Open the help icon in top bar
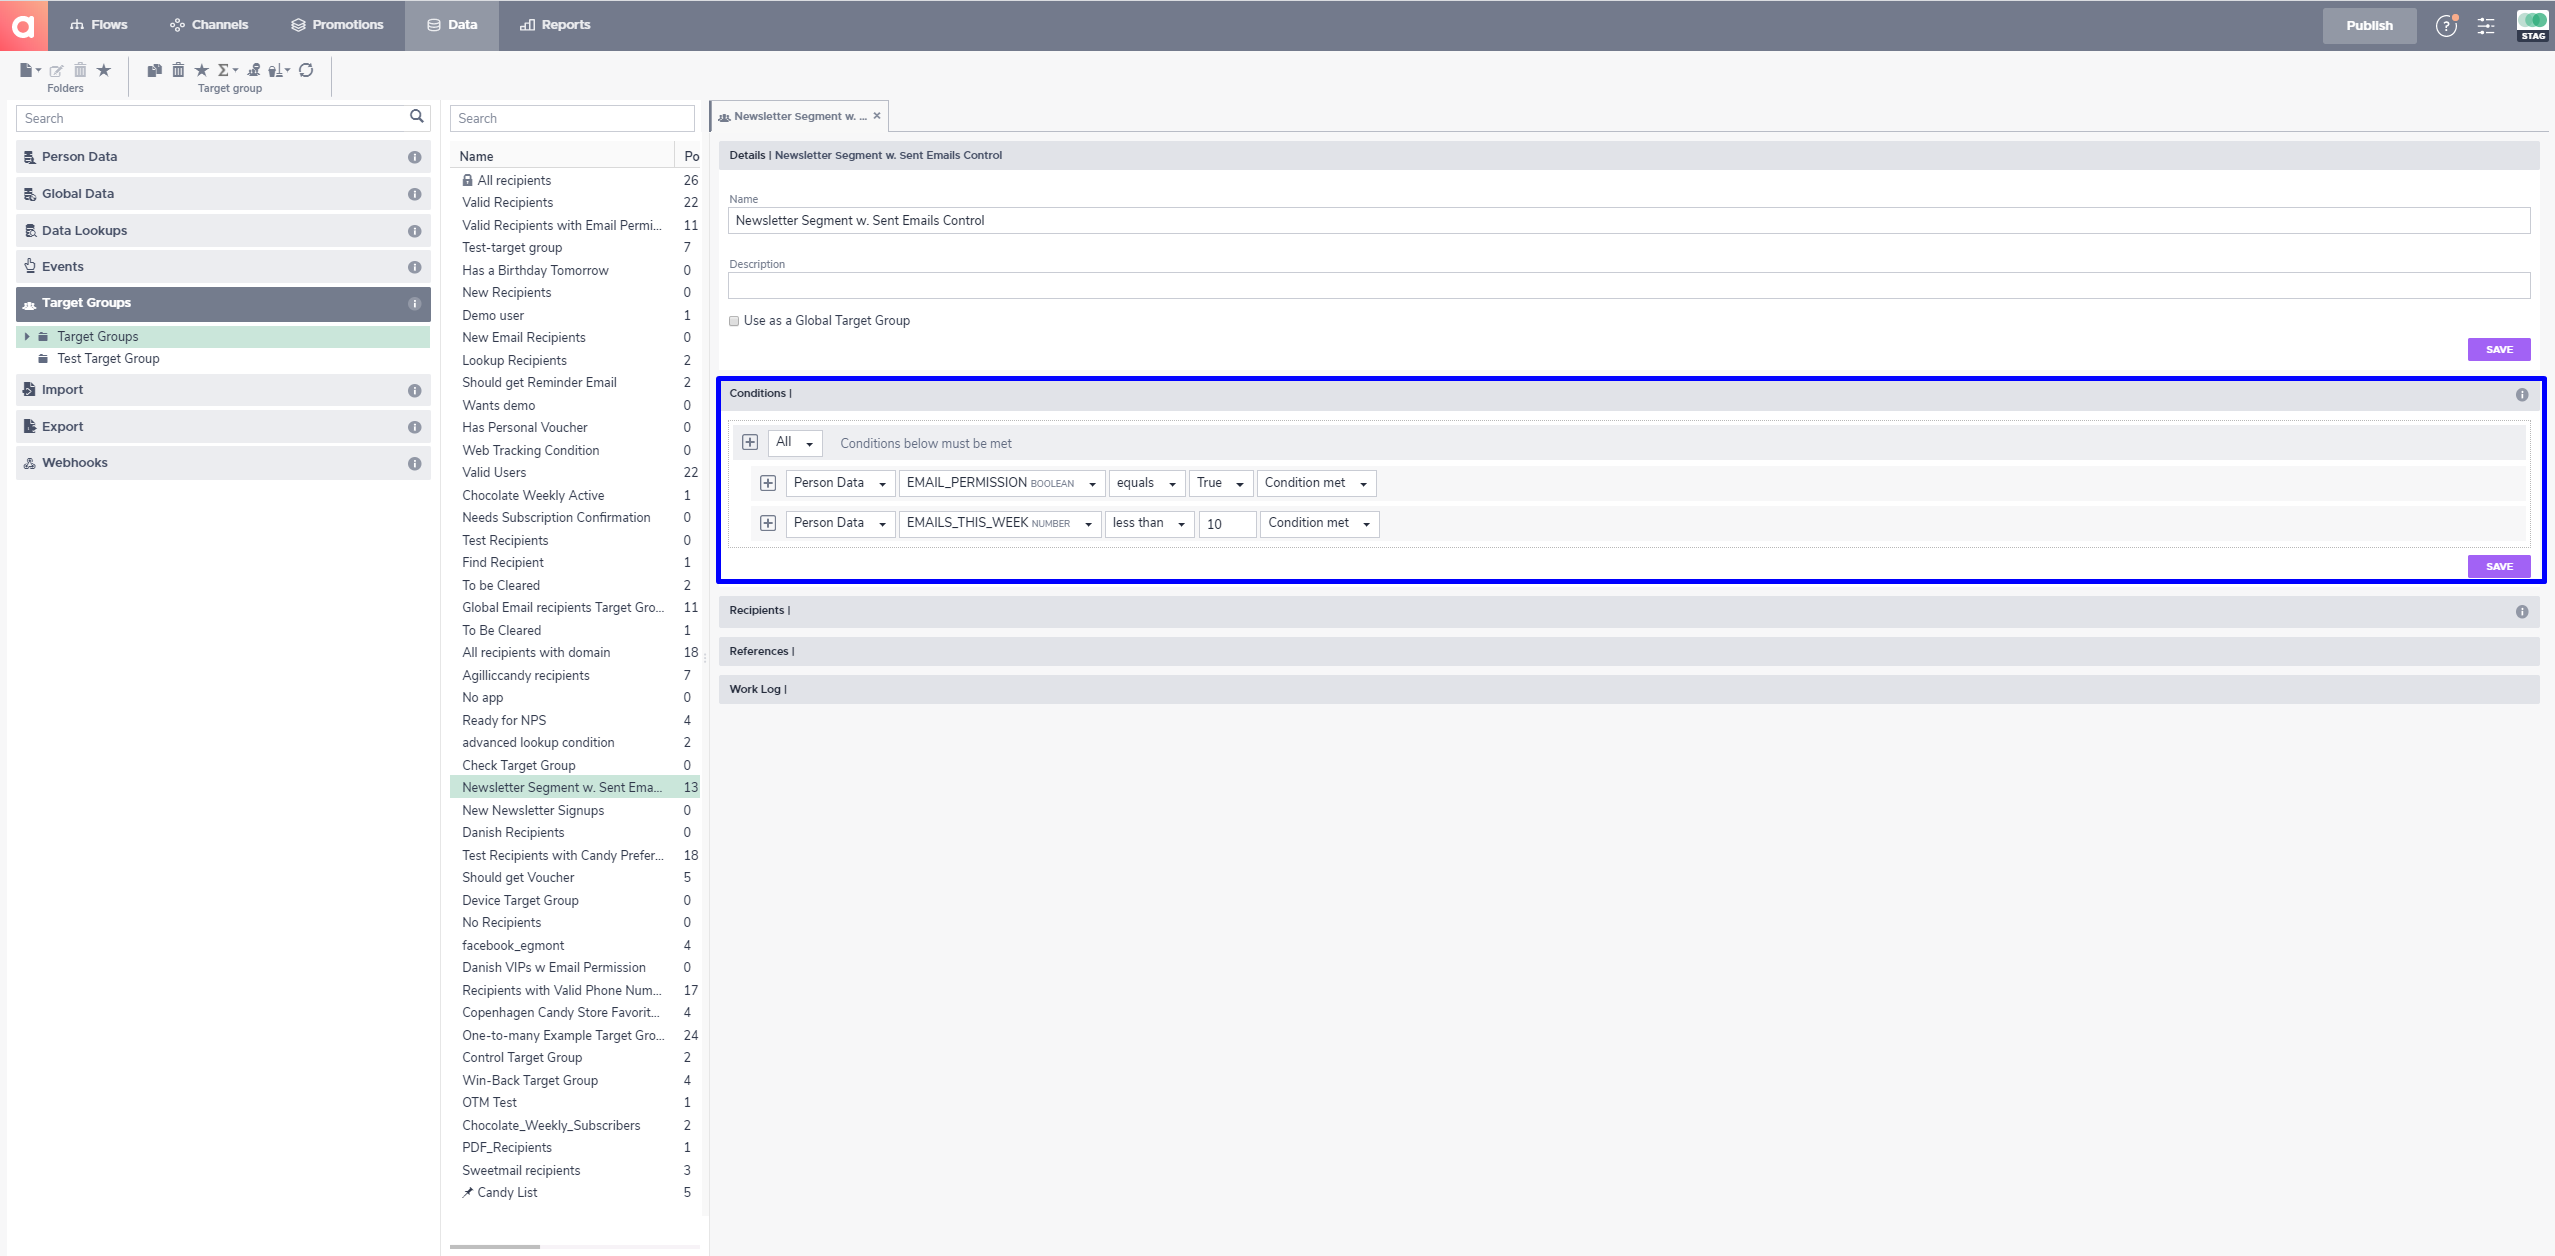The image size is (2555, 1256). pos(2447,25)
